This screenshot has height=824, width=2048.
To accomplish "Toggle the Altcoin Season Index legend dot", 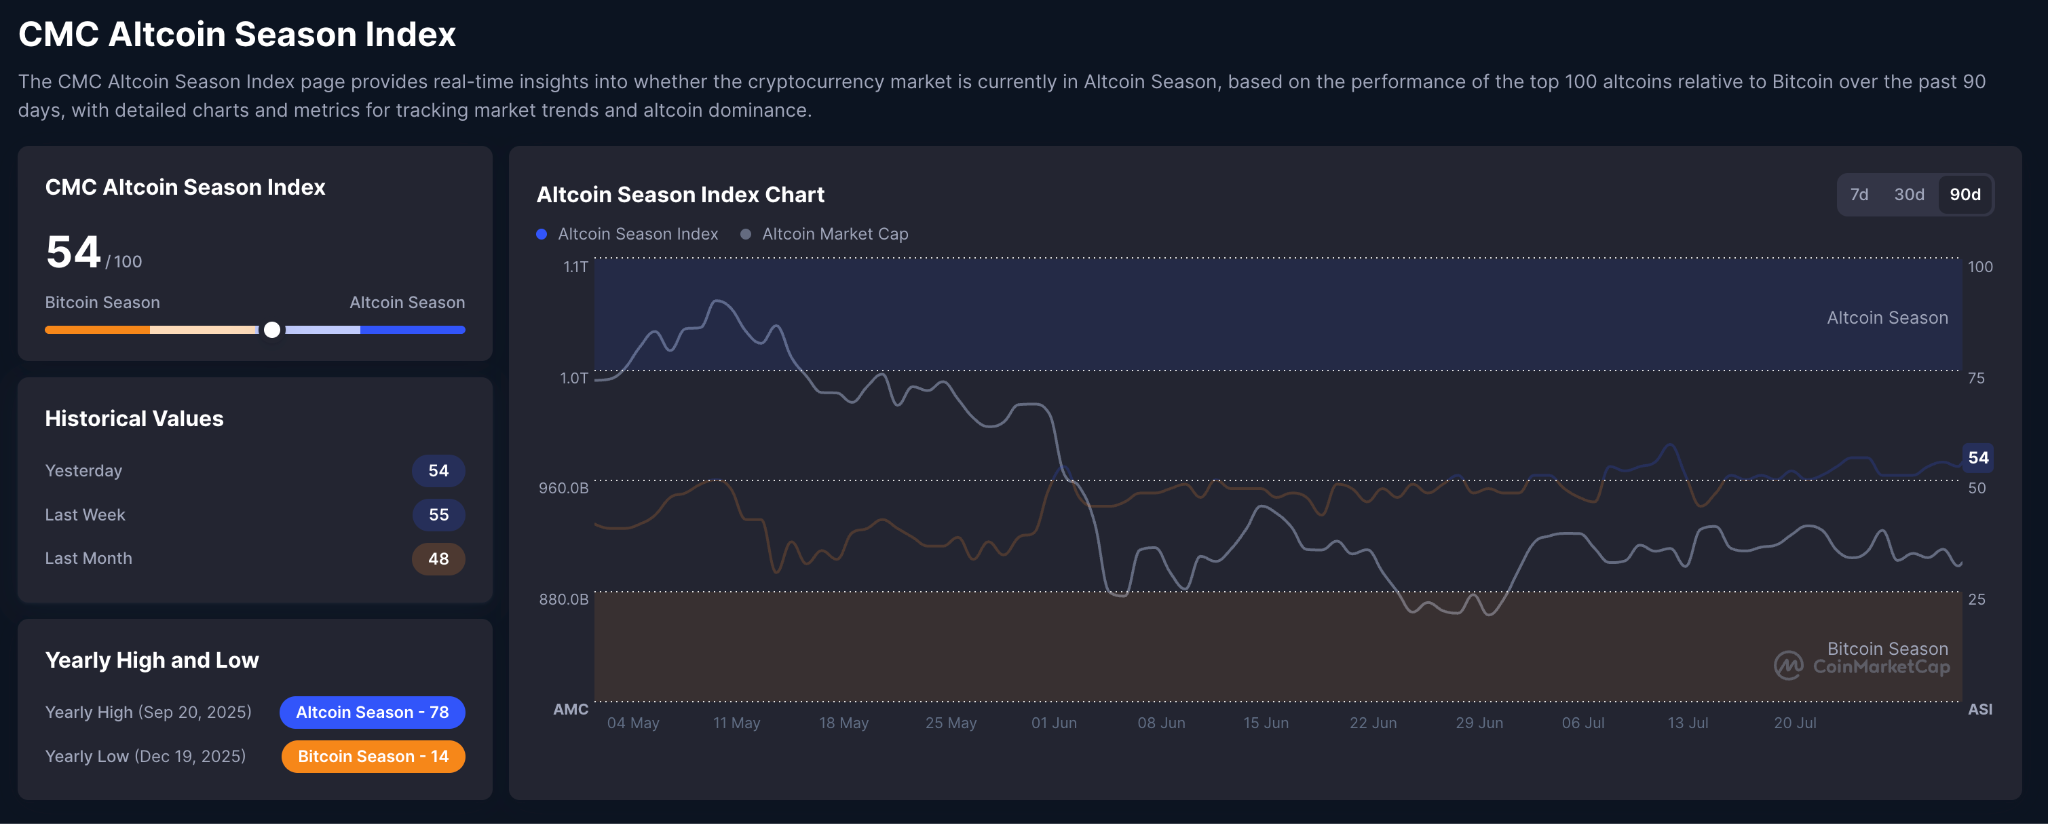I will coord(542,234).
